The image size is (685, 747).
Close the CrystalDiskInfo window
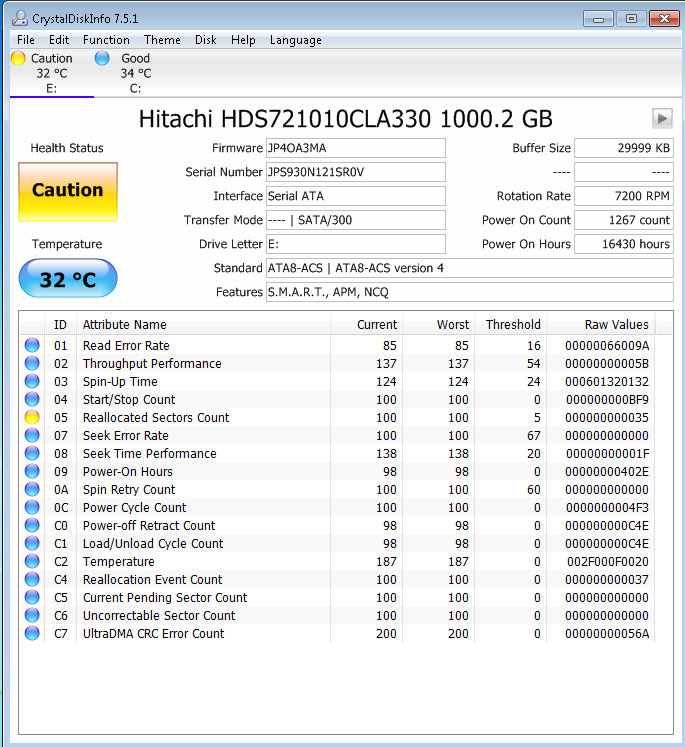[664, 19]
